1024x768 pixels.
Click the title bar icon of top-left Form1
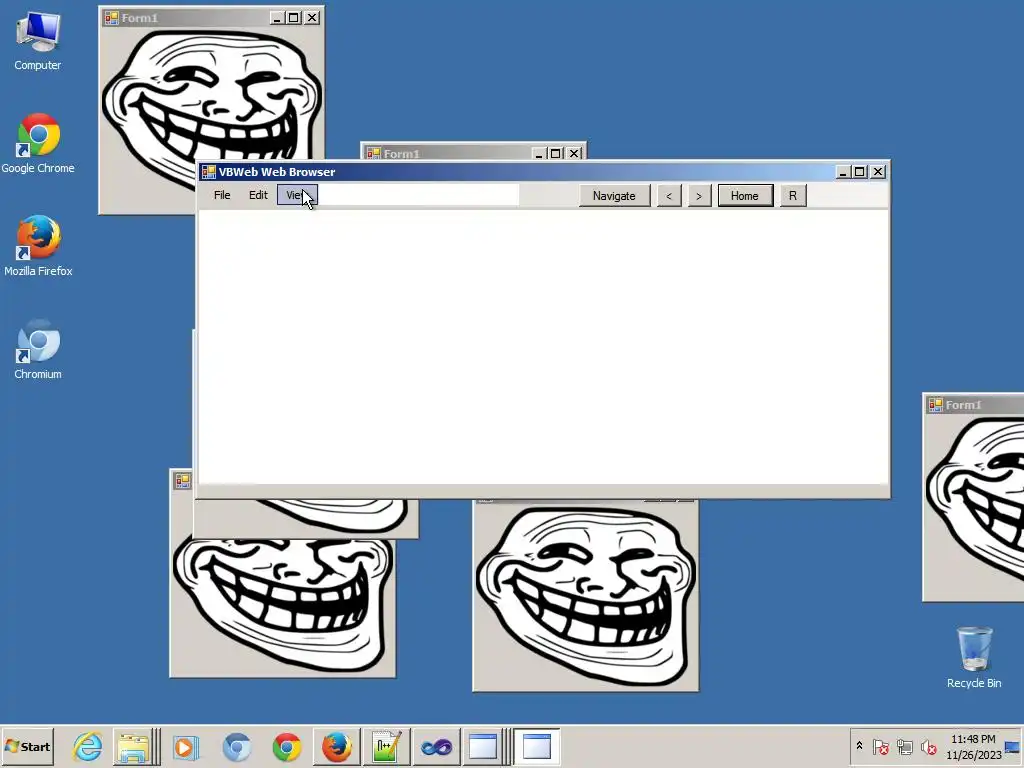(112, 18)
